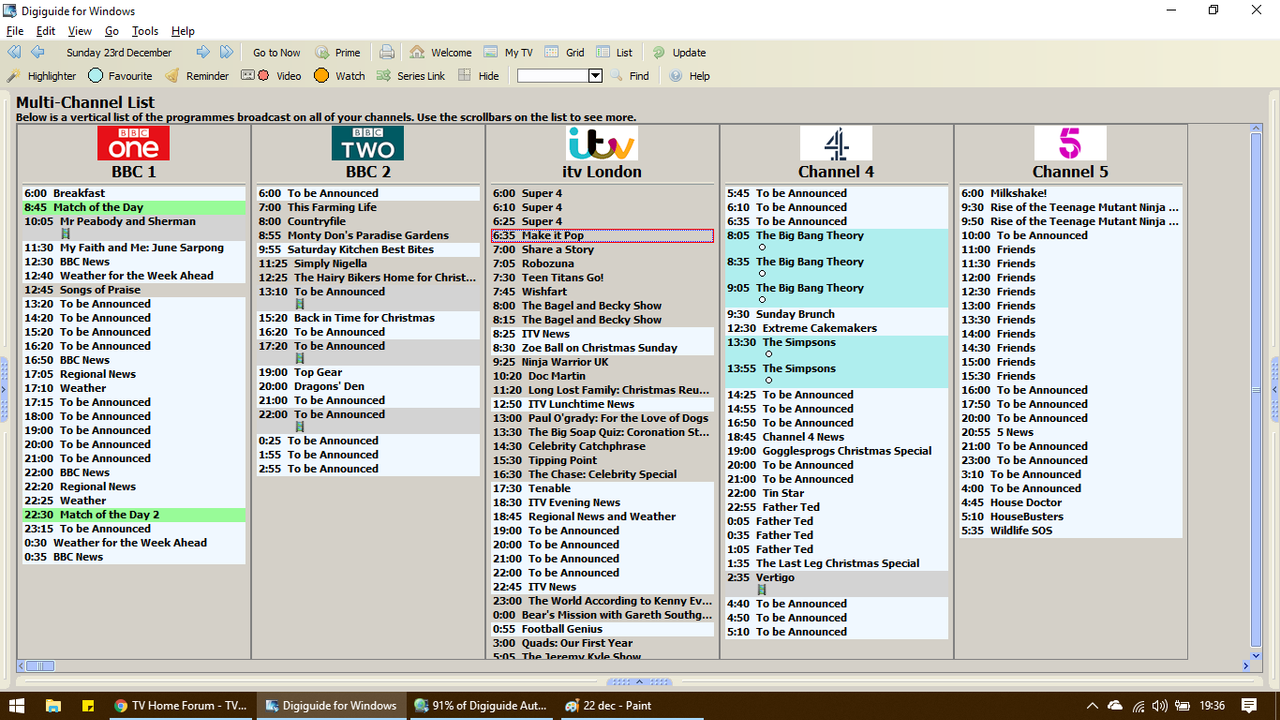Click the Sunday 23rd December date label
This screenshot has height=720, width=1280.
coord(119,53)
